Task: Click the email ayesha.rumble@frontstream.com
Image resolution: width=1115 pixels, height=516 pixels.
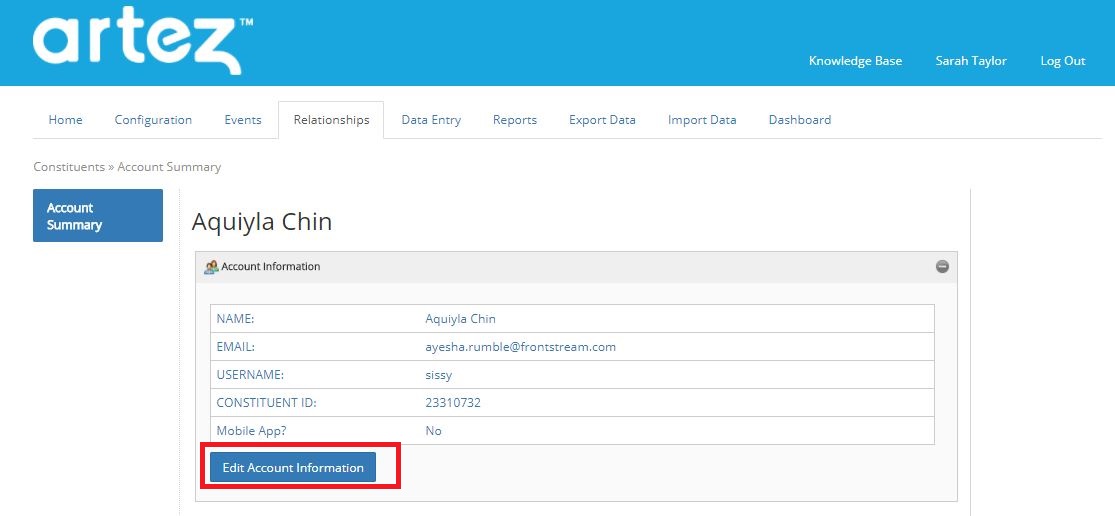Action: (x=521, y=347)
